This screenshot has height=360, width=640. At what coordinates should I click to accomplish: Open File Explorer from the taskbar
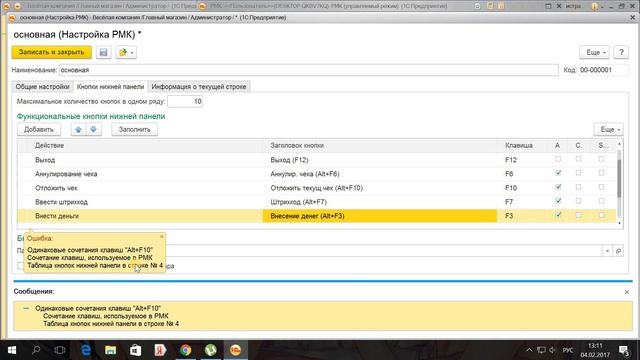(111, 350)
